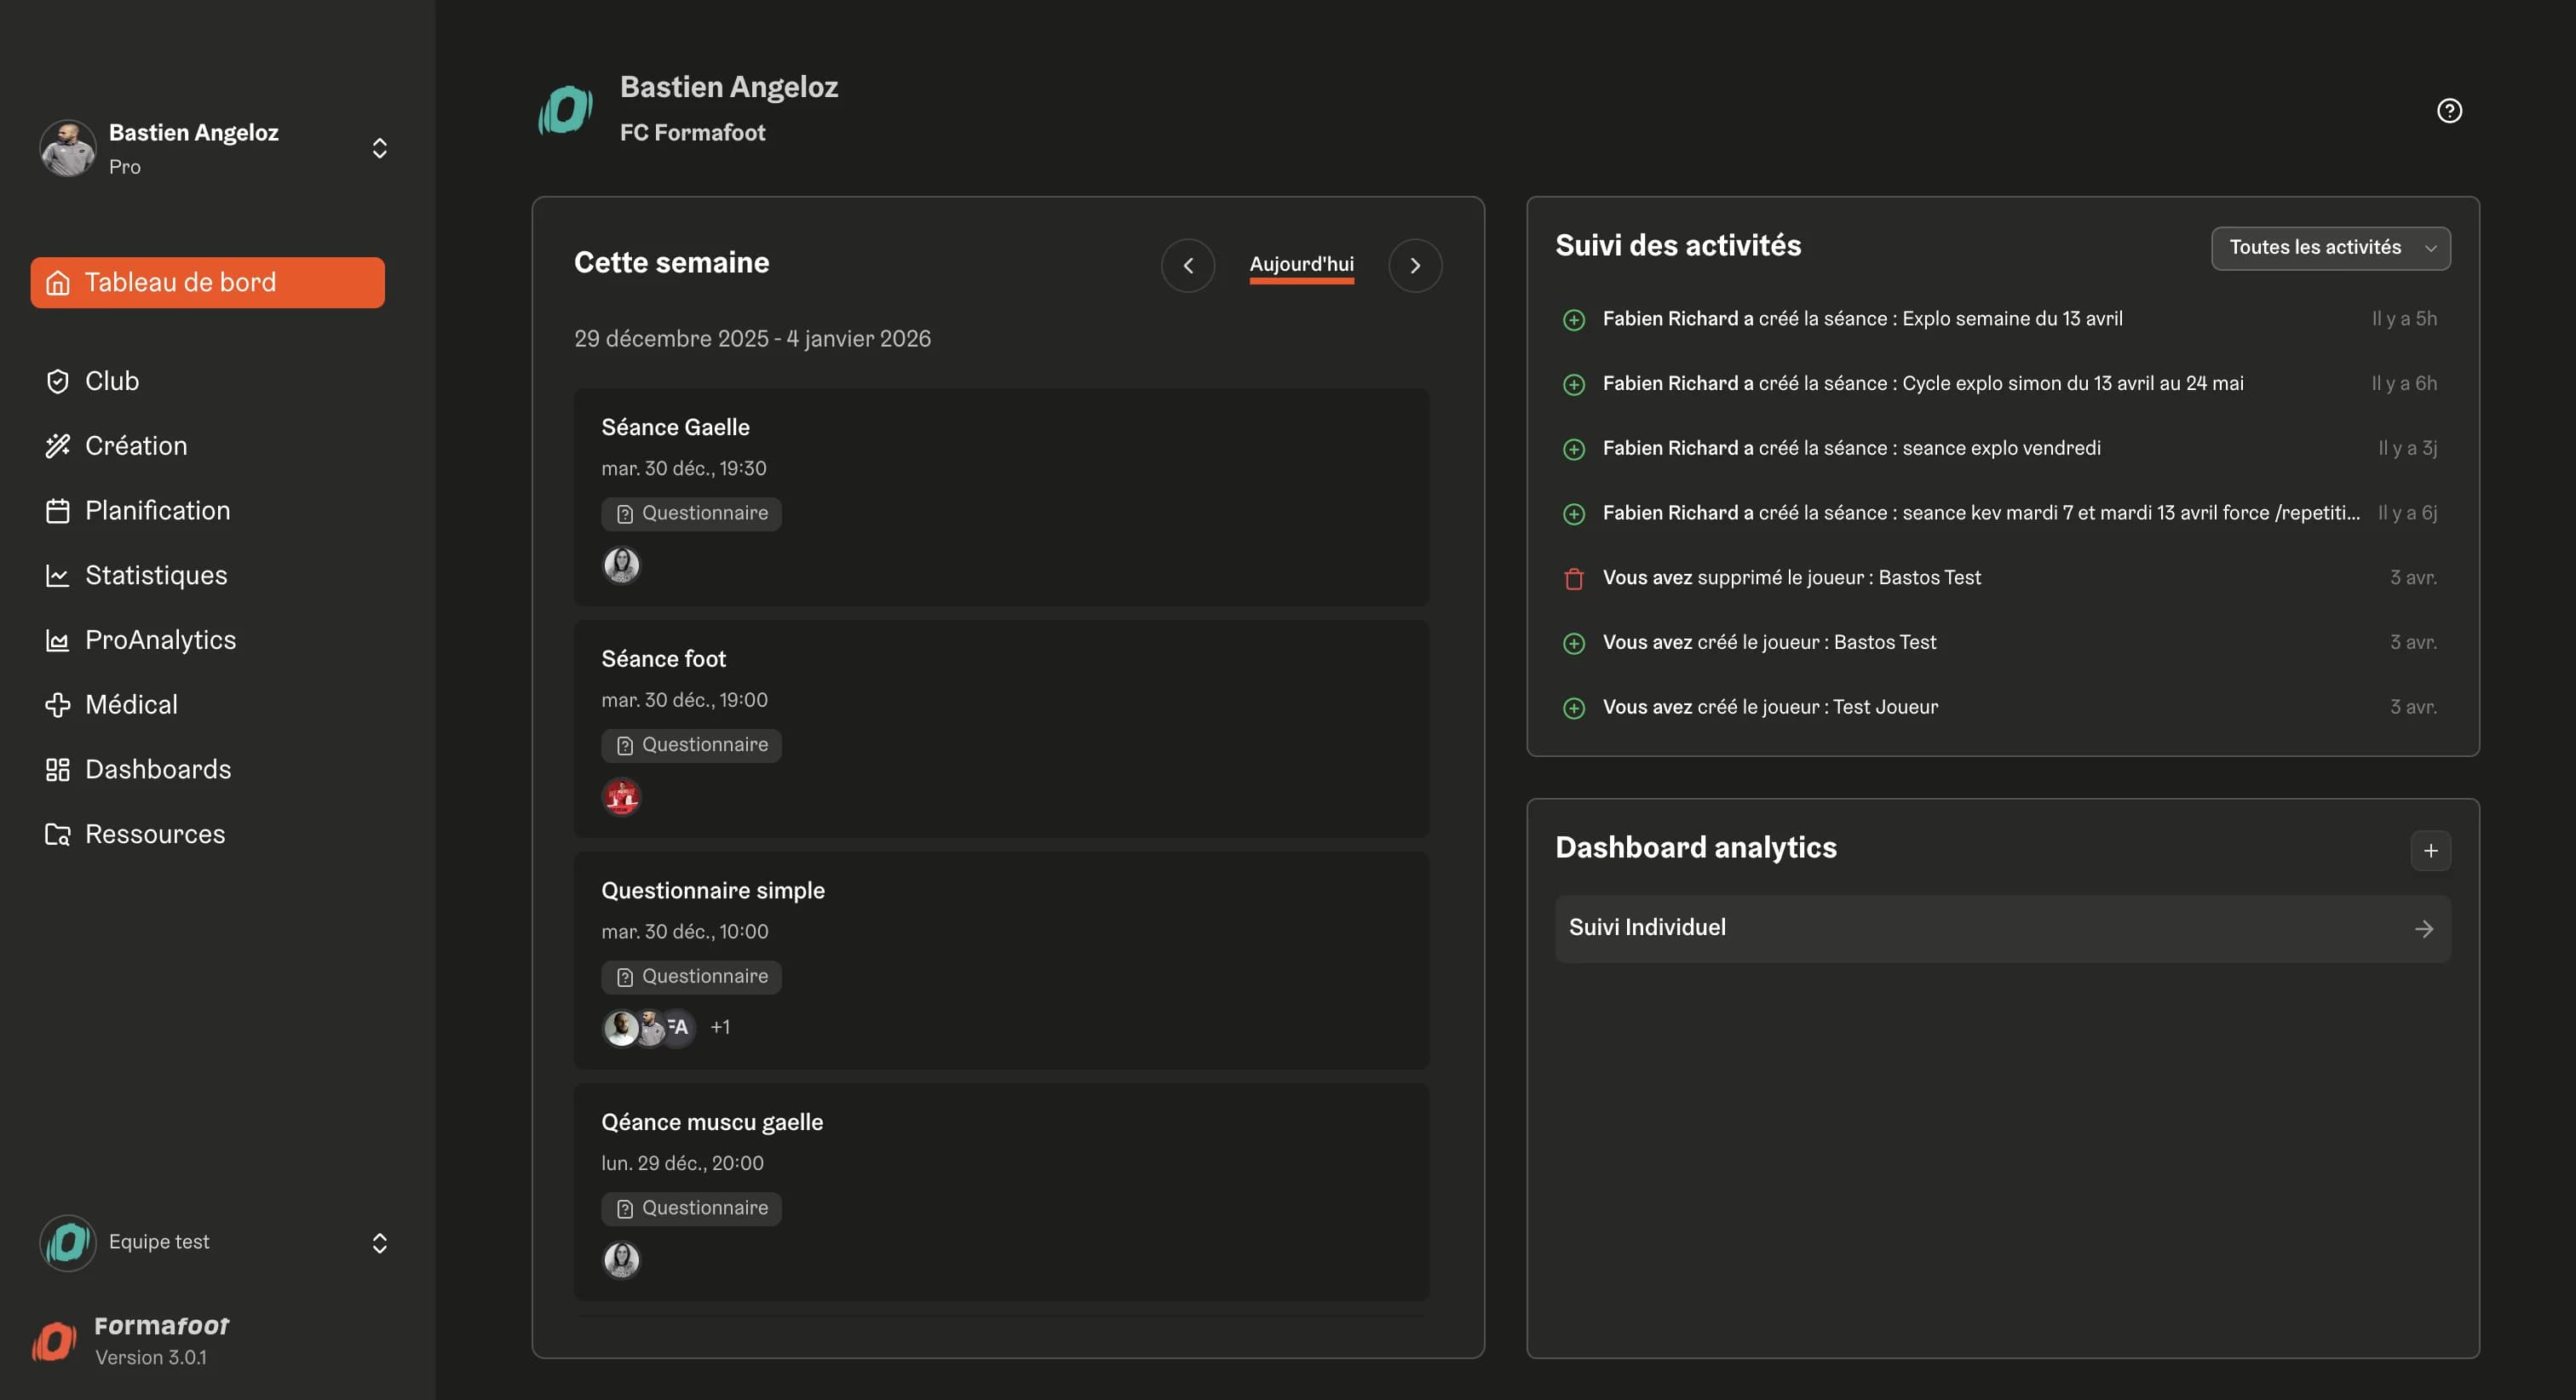Click the Dashboards grid icon
The height and width of the screenshot is (1400, 2576).
pos(58,770)
